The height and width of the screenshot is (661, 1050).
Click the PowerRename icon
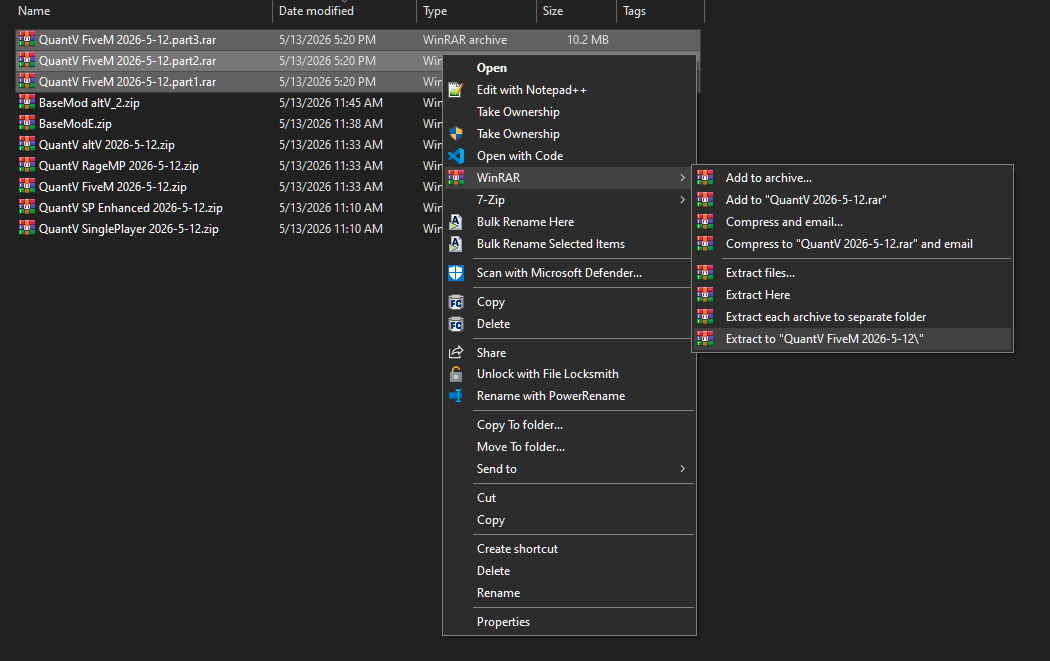(455, 396)
